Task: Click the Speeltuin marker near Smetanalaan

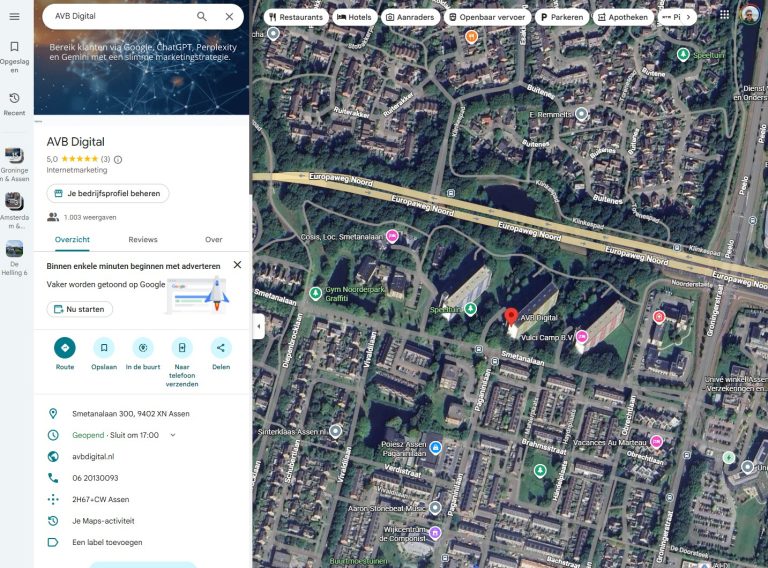Action: 470,309
